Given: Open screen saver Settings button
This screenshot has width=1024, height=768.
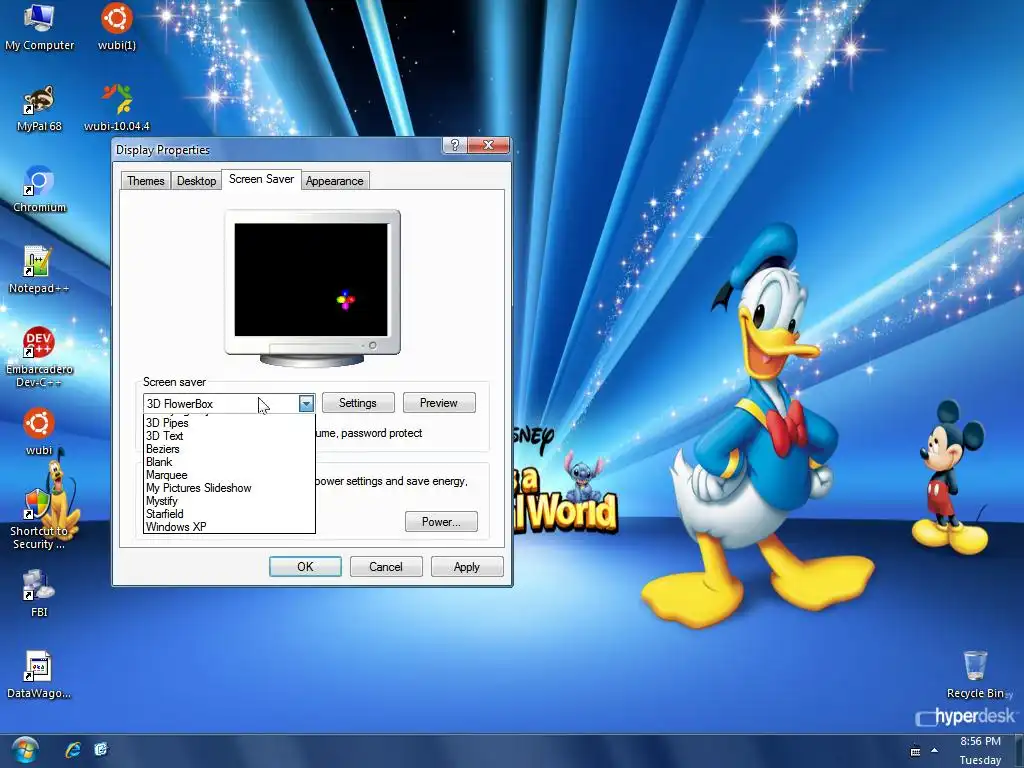Looking at the screenshot, I should [x=358, y=403].
